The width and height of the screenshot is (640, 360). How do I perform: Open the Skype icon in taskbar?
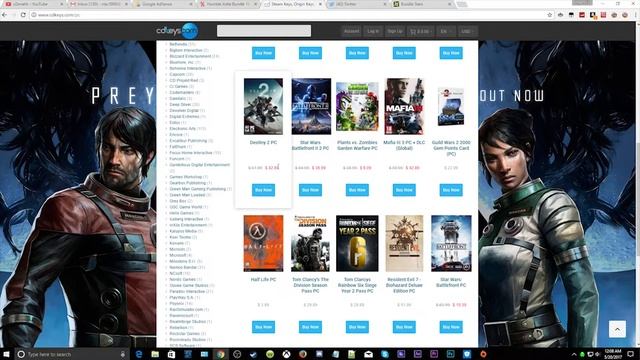(384, 354)
